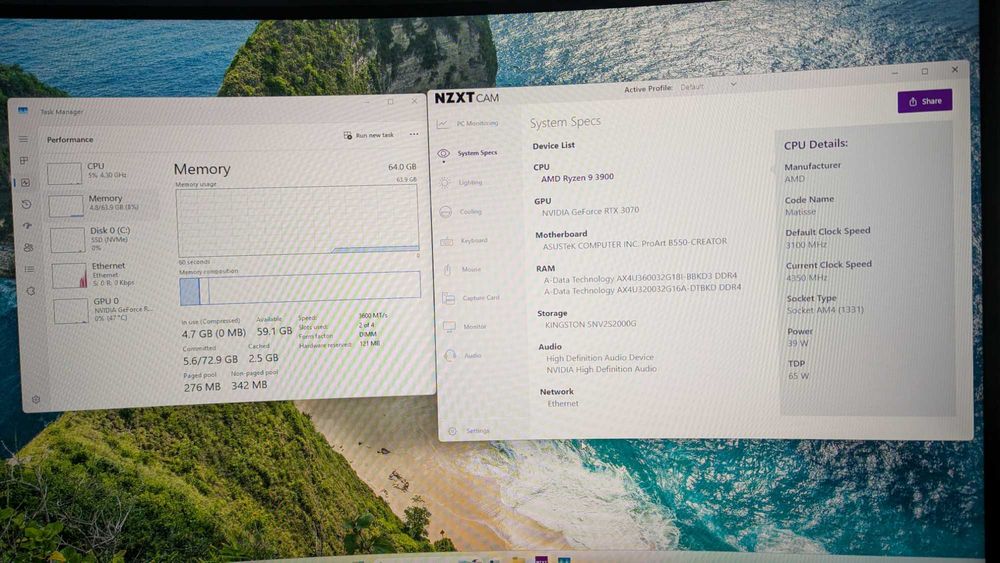Open Audio in NZXT CAM sidebar
Viewport: 1000px width, 563px height.
click(464, 356)
